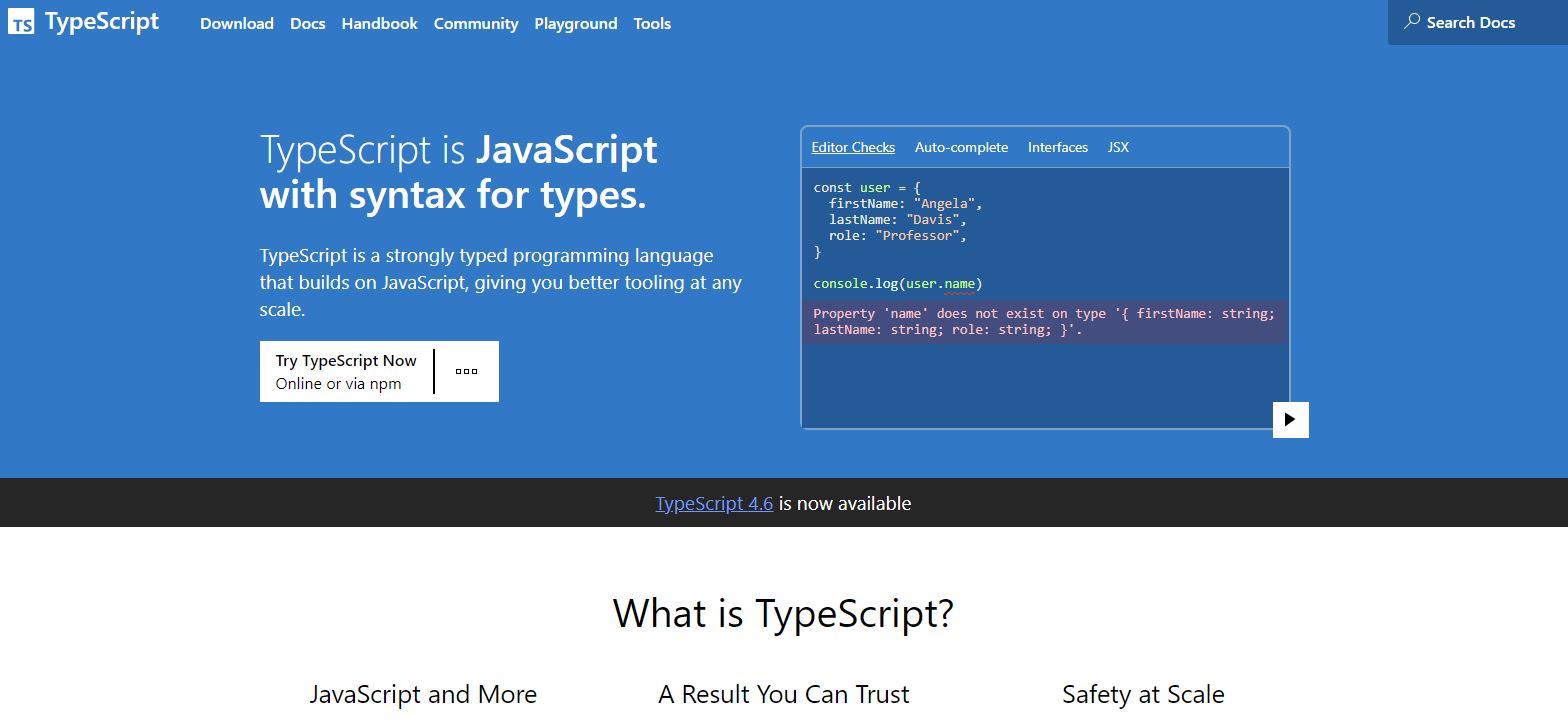The height and width of the screenshot is (724, 1568).
Task: Click the three-squares icon on Try TypeScript button
Action: [x=466, y=371]
